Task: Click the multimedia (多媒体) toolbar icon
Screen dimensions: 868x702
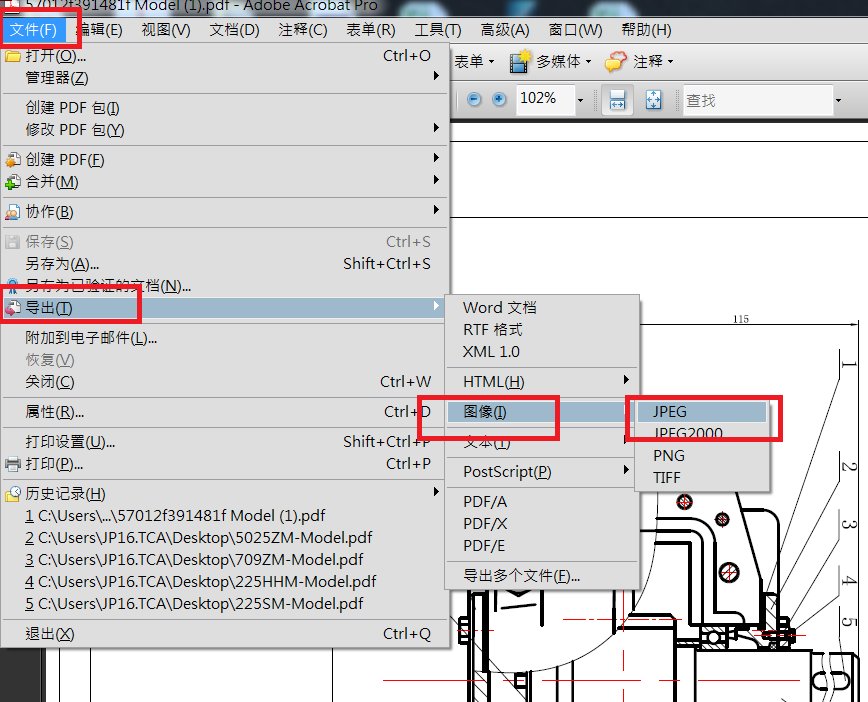Action: click(x=520, y=61)
